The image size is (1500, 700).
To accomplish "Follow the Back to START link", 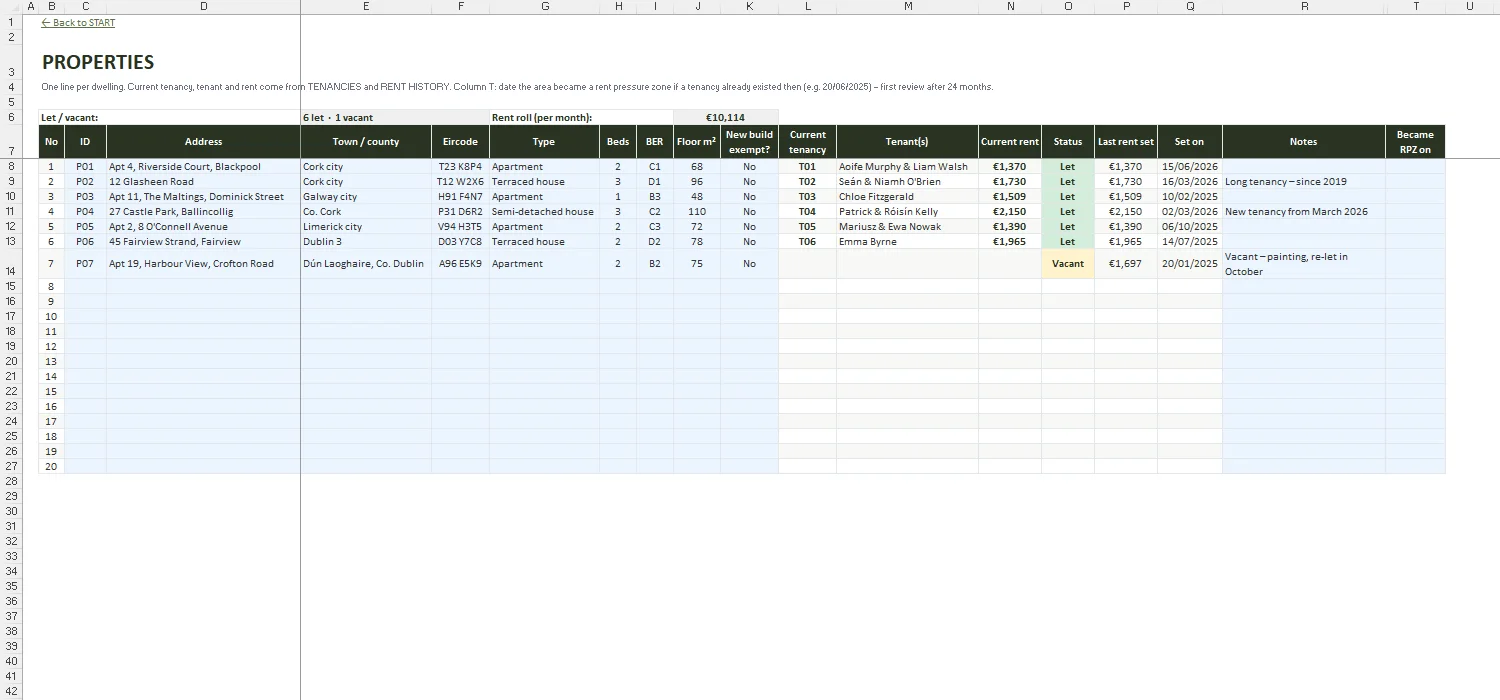I will (x=78, y=23).
